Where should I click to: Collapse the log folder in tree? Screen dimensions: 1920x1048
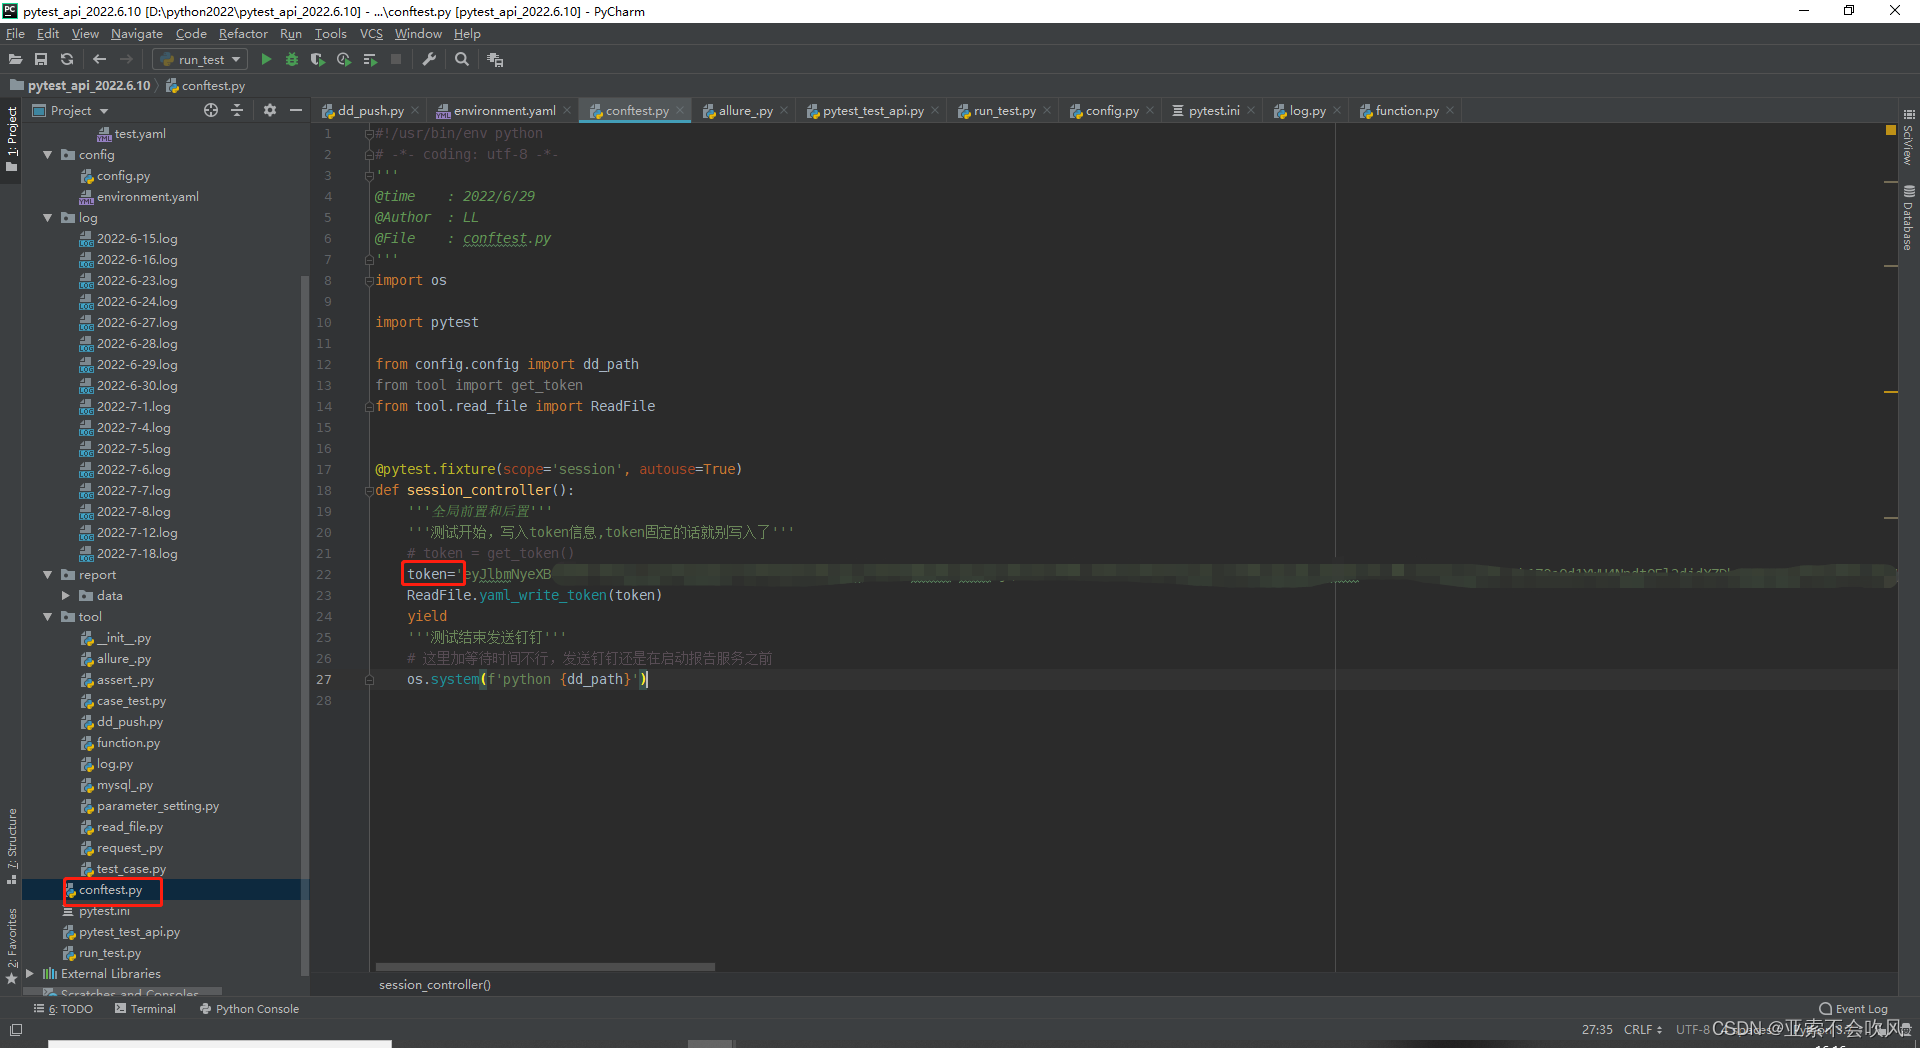pyautogui.click(x=47, y=218)
